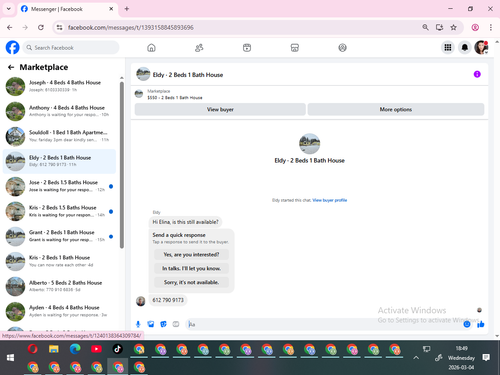Click Eldy listing thumbnail in chat header
Viewport: 500px width, 375px height.
tap(143, 74)
